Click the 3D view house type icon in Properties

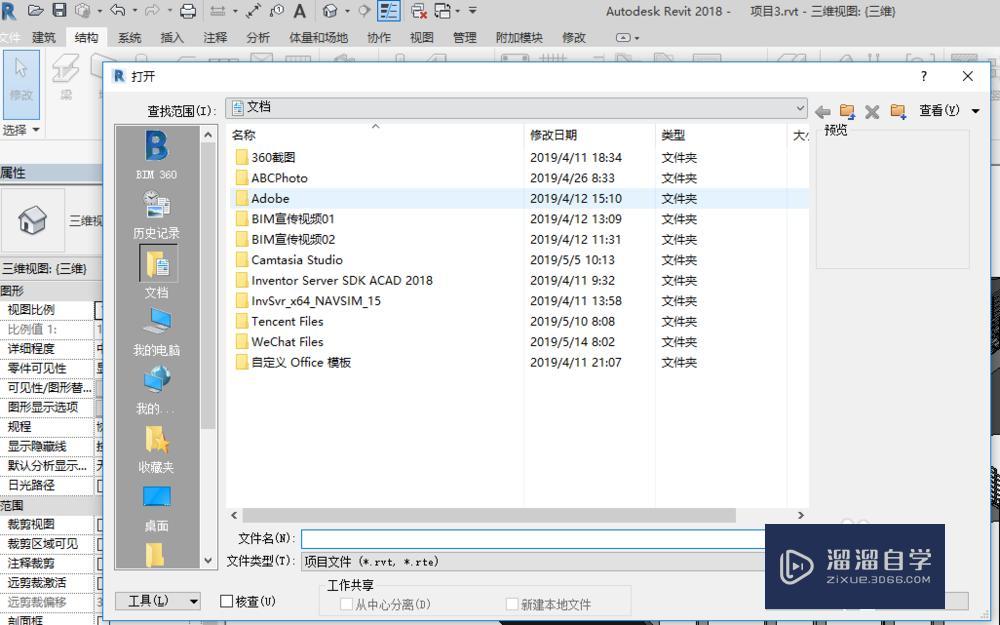[x=33, y=220]
